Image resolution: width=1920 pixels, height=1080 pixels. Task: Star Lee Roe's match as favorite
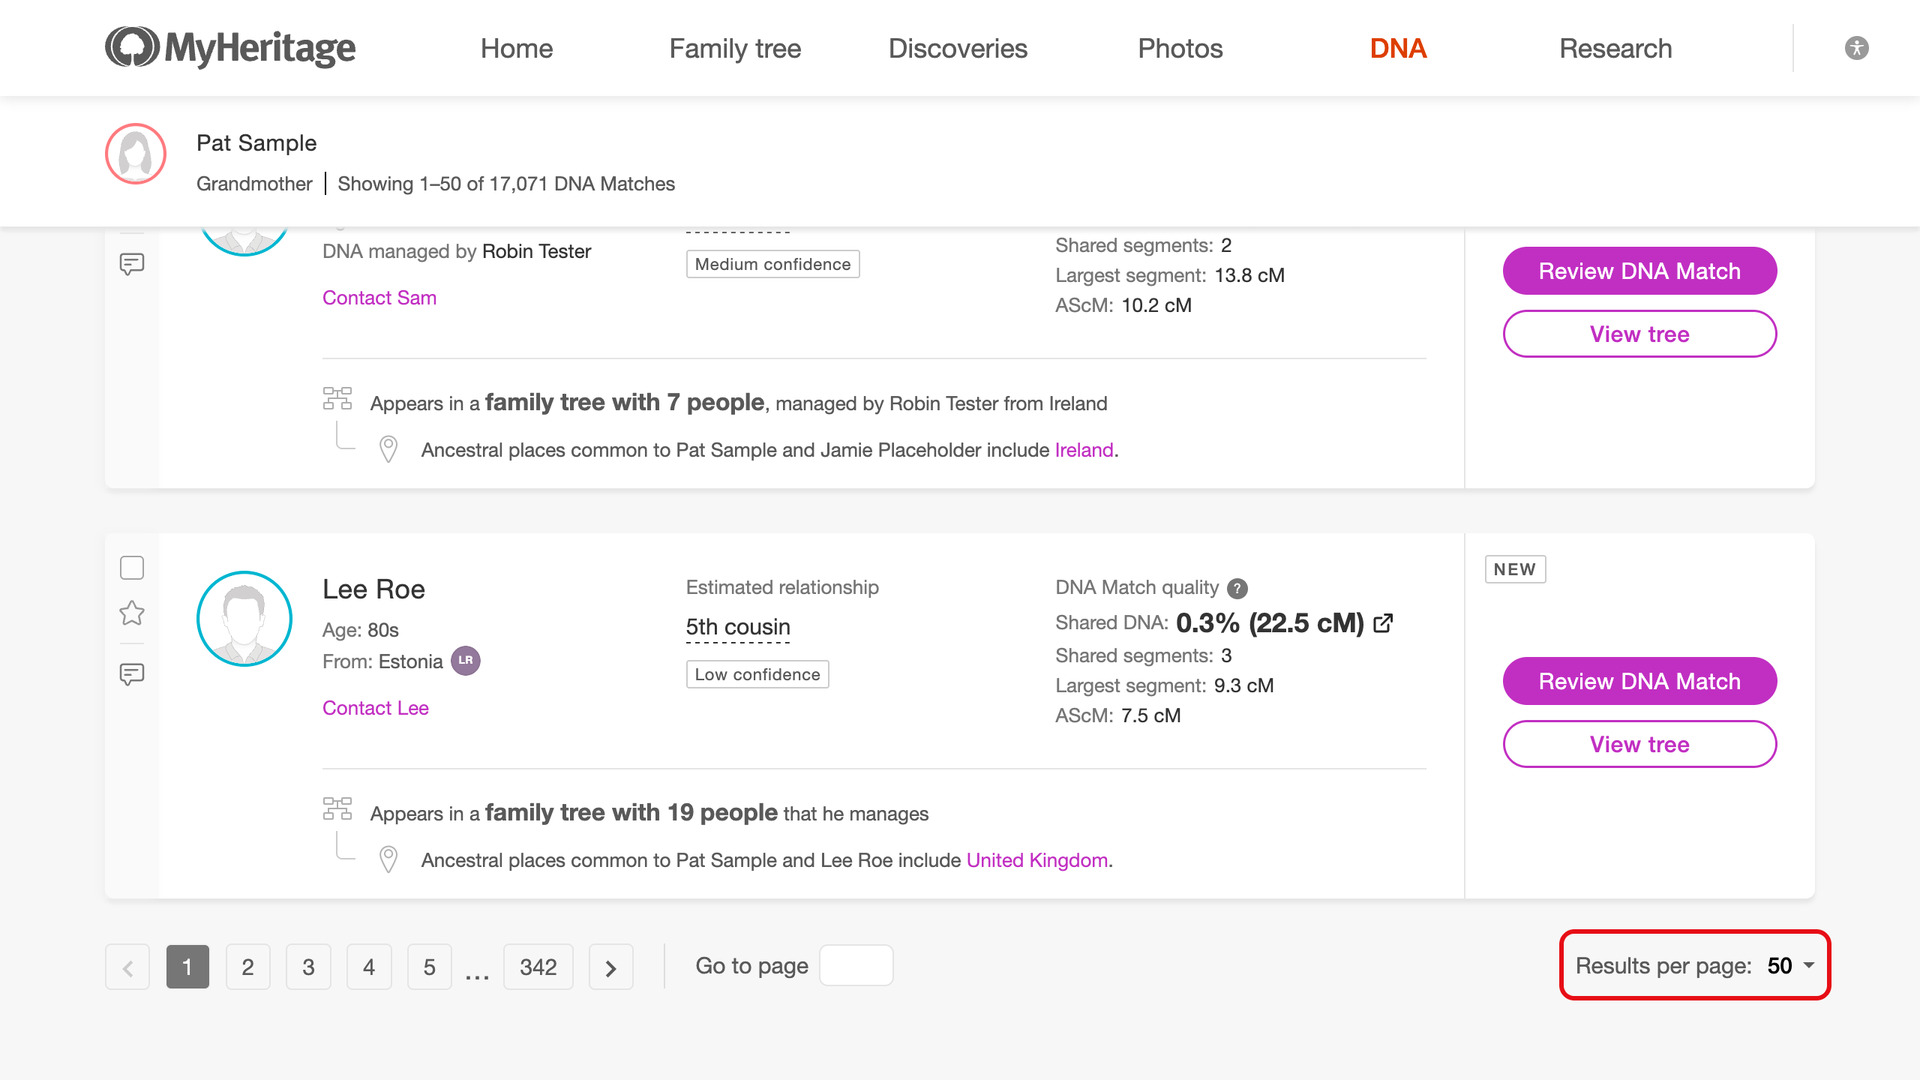pos(132,613)
